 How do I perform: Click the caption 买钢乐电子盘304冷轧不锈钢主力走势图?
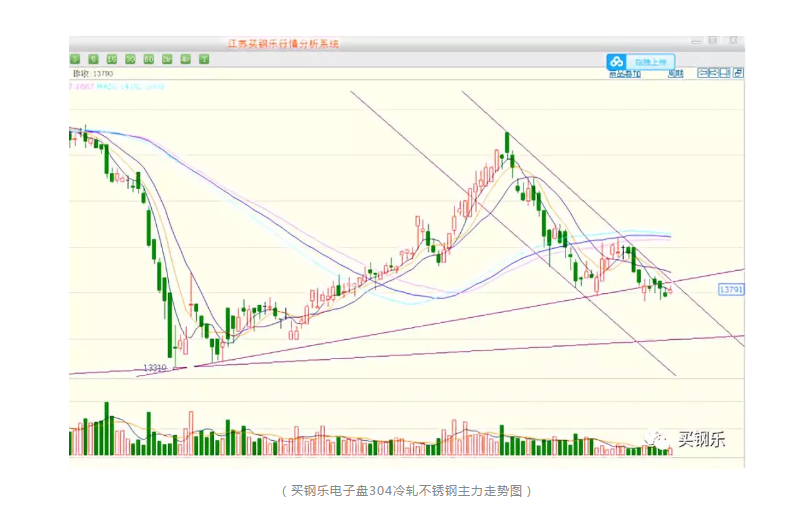pos(407,491)
